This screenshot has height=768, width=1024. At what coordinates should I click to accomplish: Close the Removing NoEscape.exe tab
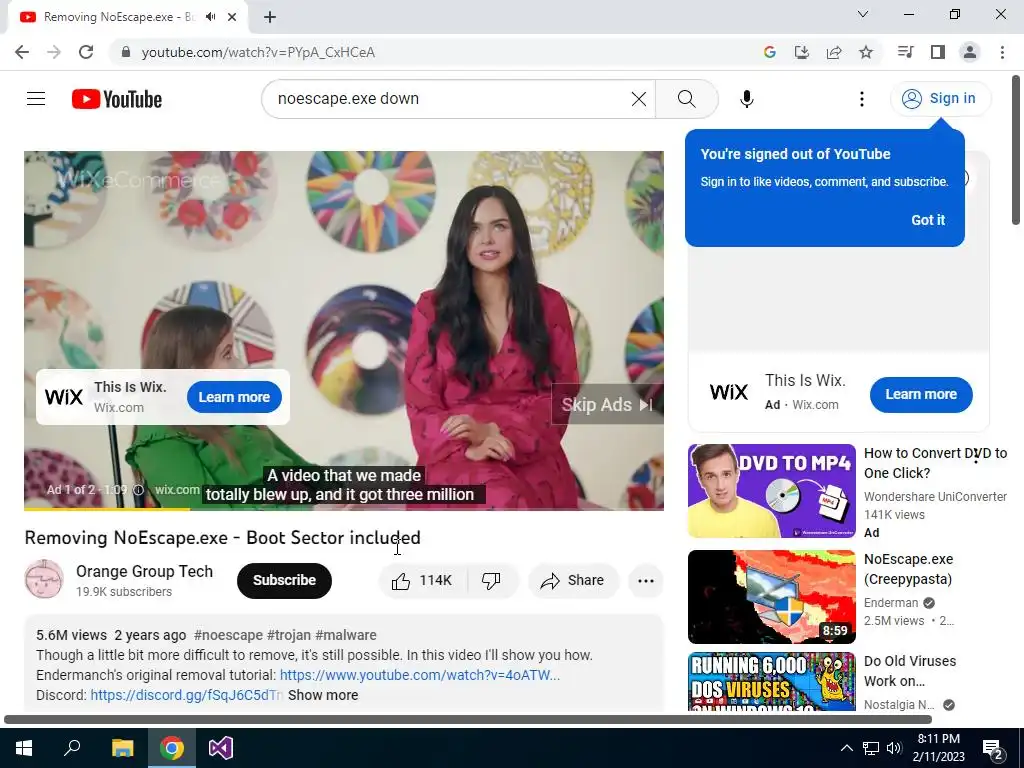[232, 17]
